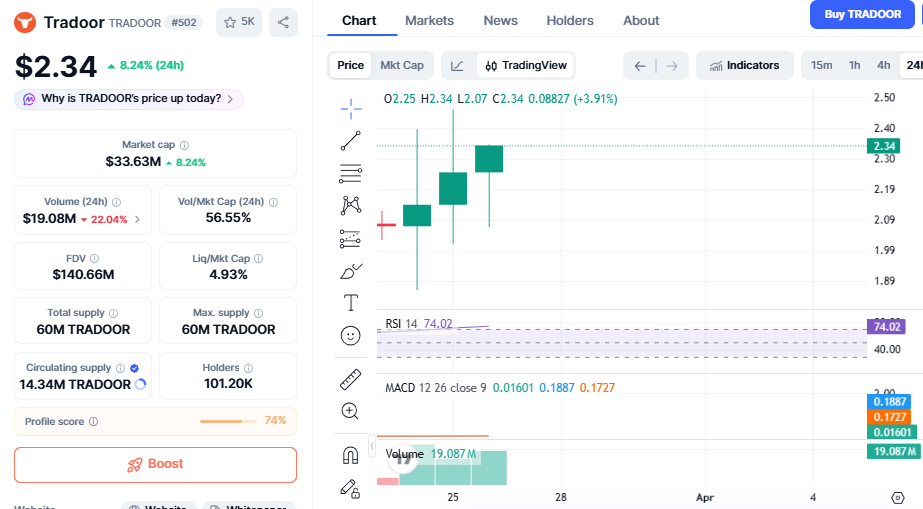Expand Volume (24h) details chevron
923x509 pixels.
[137, 219]
